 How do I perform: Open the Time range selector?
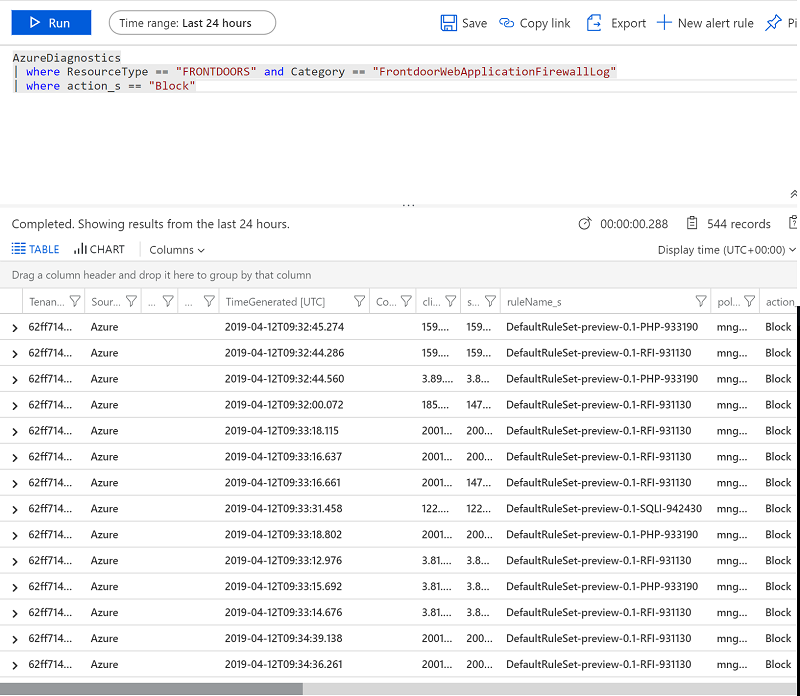192,23
